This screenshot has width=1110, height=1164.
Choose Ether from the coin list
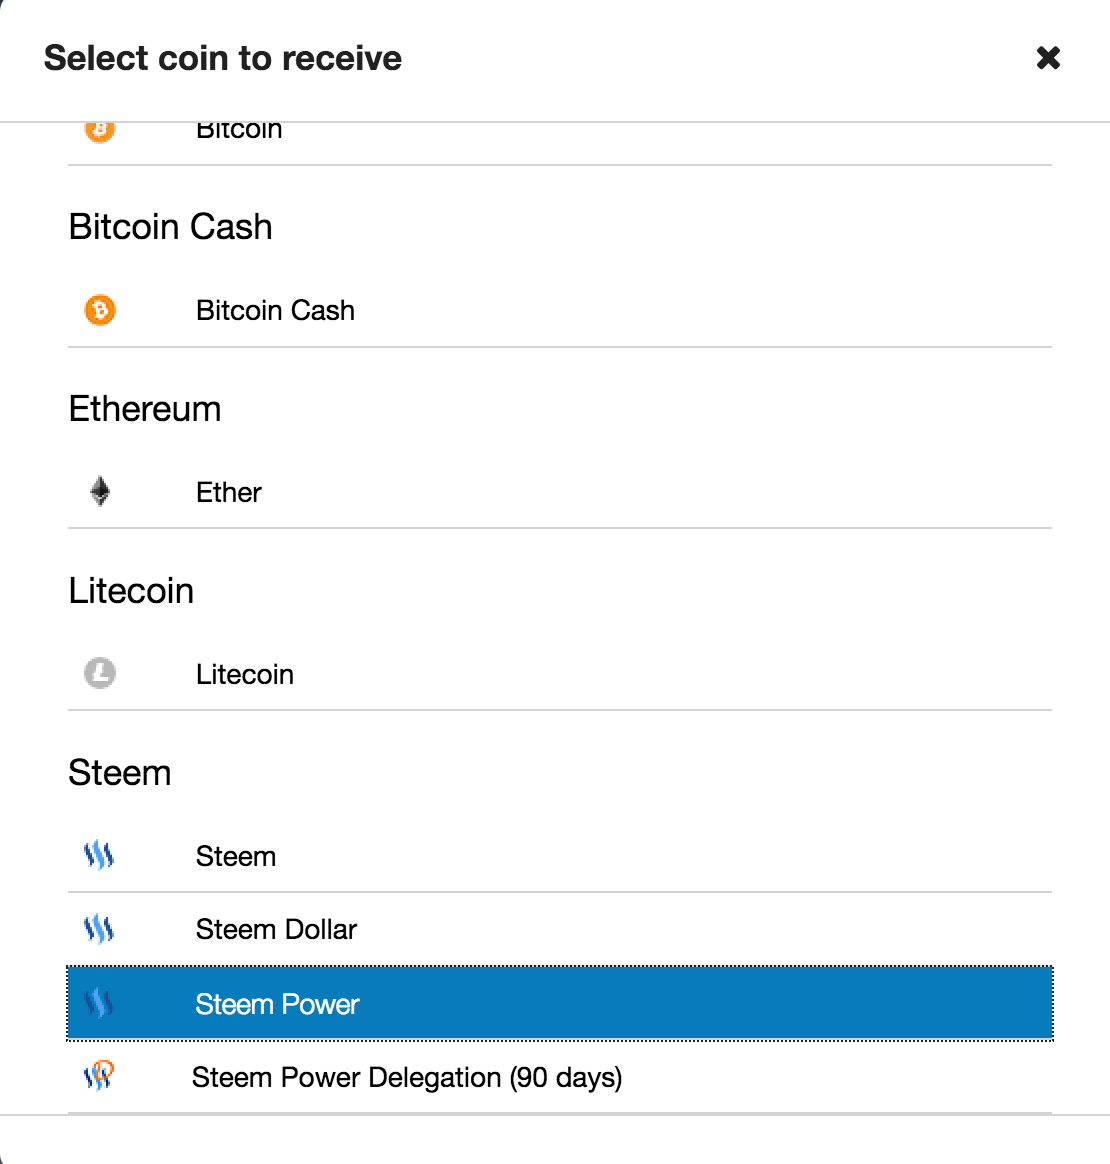(x=229, y=492)
